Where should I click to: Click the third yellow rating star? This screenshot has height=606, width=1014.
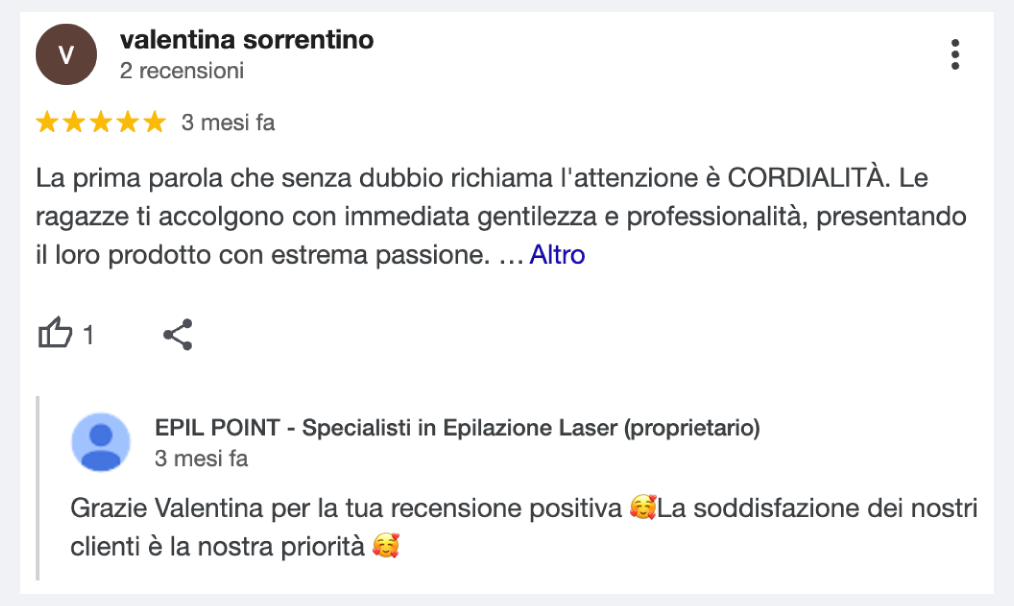click(x=100, y=123)
